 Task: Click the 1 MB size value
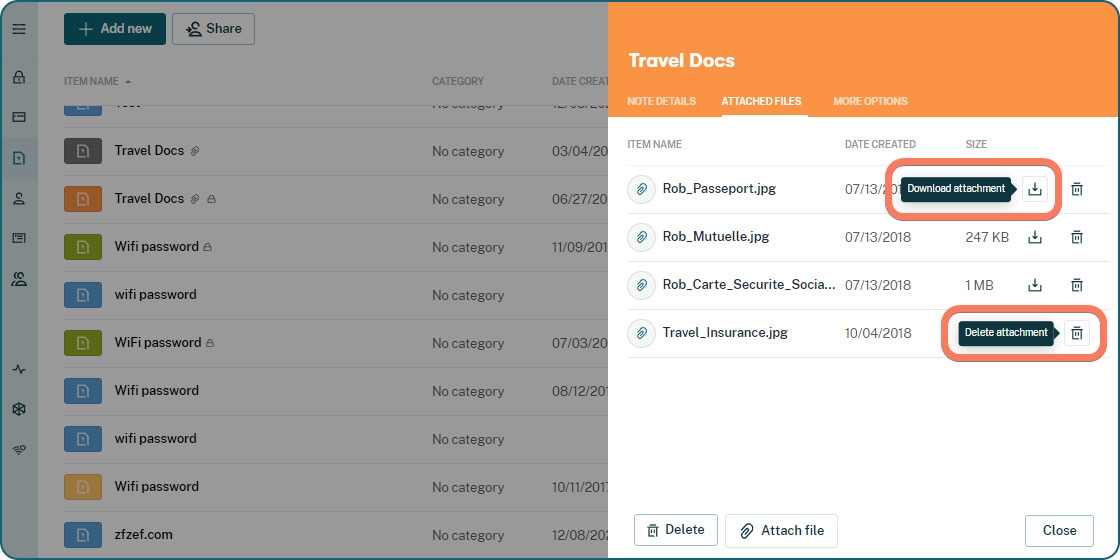click(x=979, y=286)
